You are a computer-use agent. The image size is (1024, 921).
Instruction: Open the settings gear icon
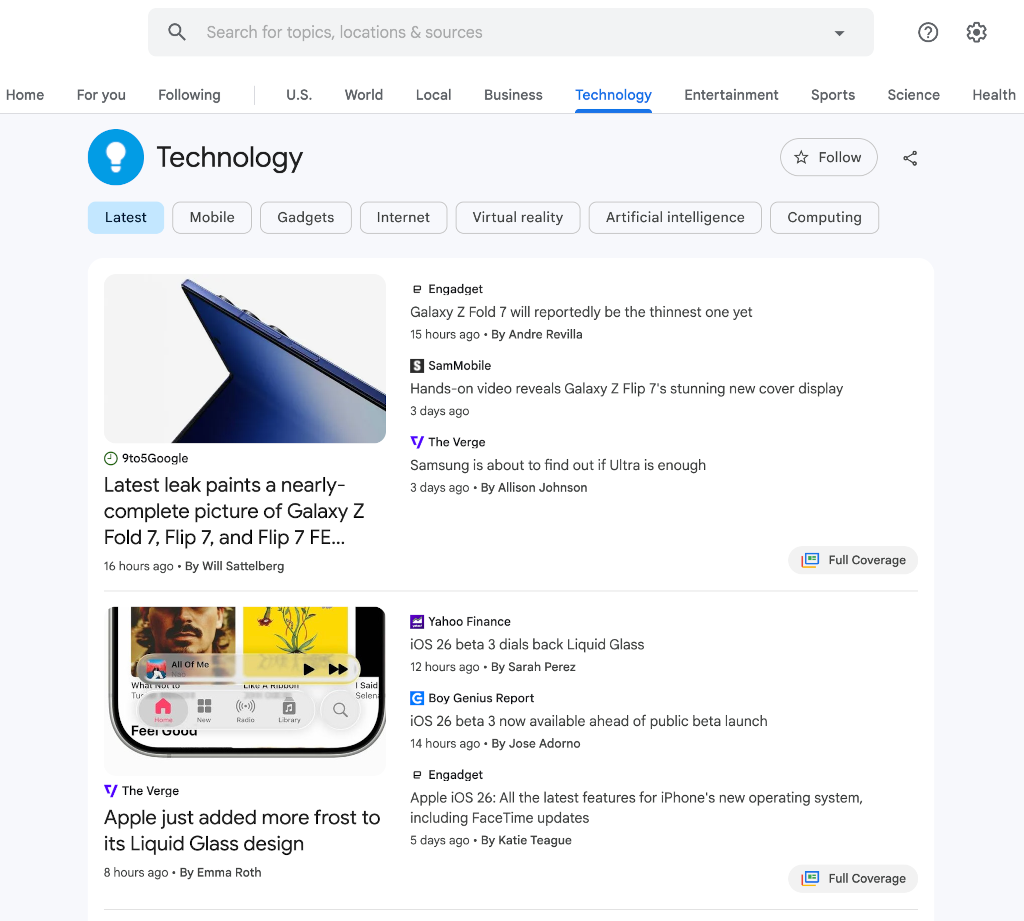click(976, 31)
